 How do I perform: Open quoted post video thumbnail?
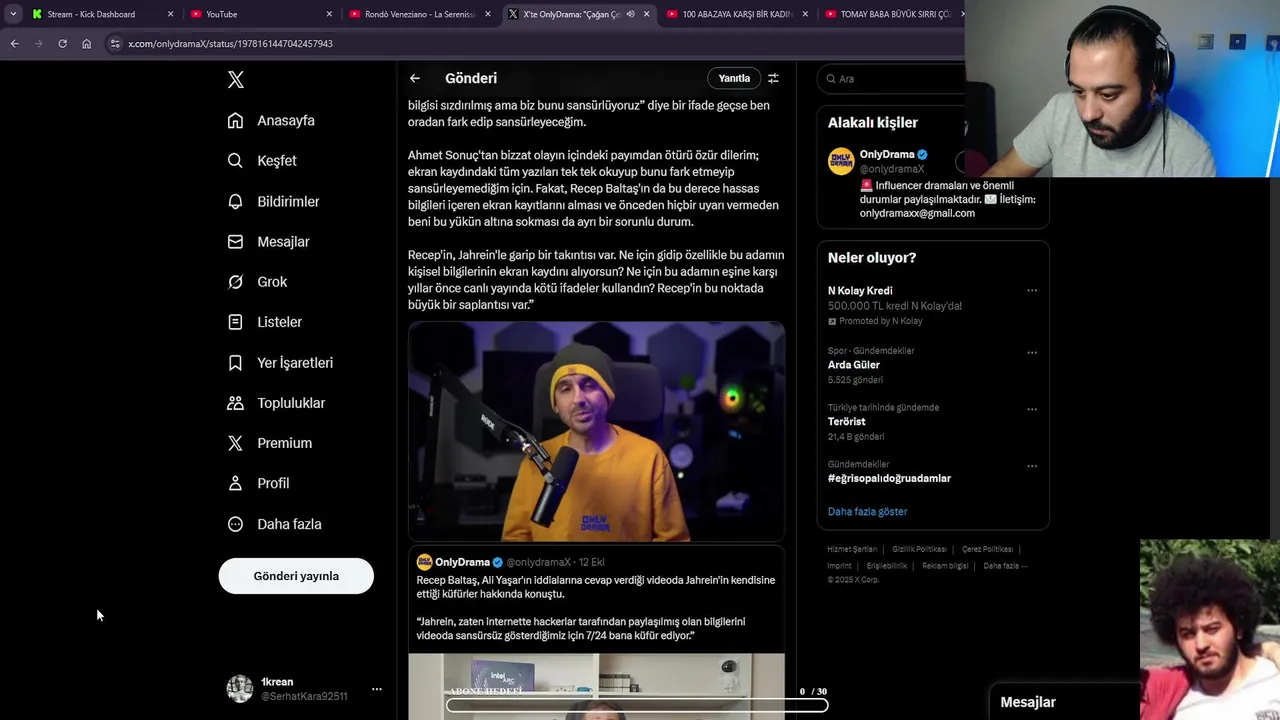(x=596, y=686)
